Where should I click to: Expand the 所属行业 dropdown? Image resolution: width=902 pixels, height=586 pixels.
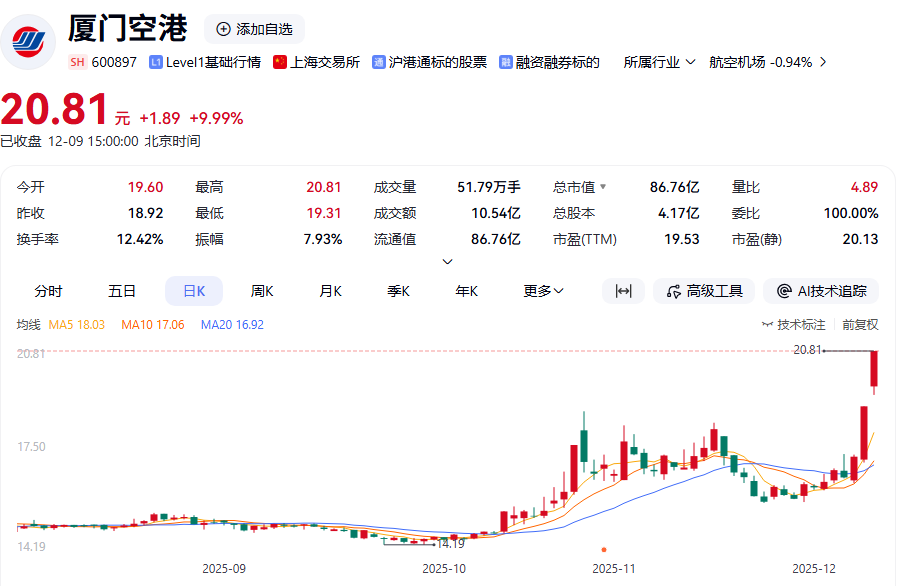(660, 62)
